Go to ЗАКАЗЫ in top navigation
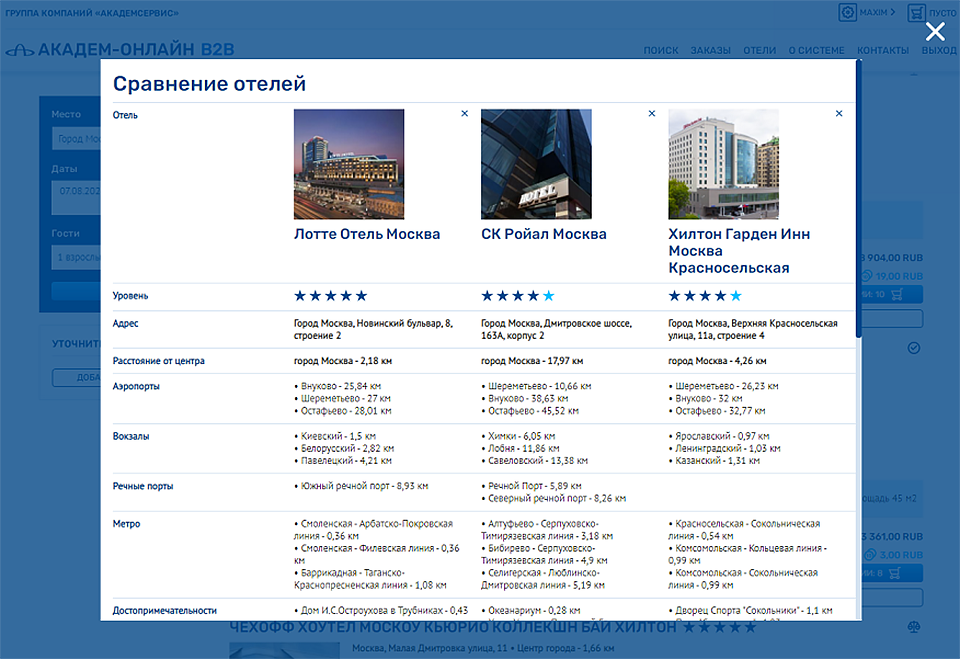 pos(710,50)
